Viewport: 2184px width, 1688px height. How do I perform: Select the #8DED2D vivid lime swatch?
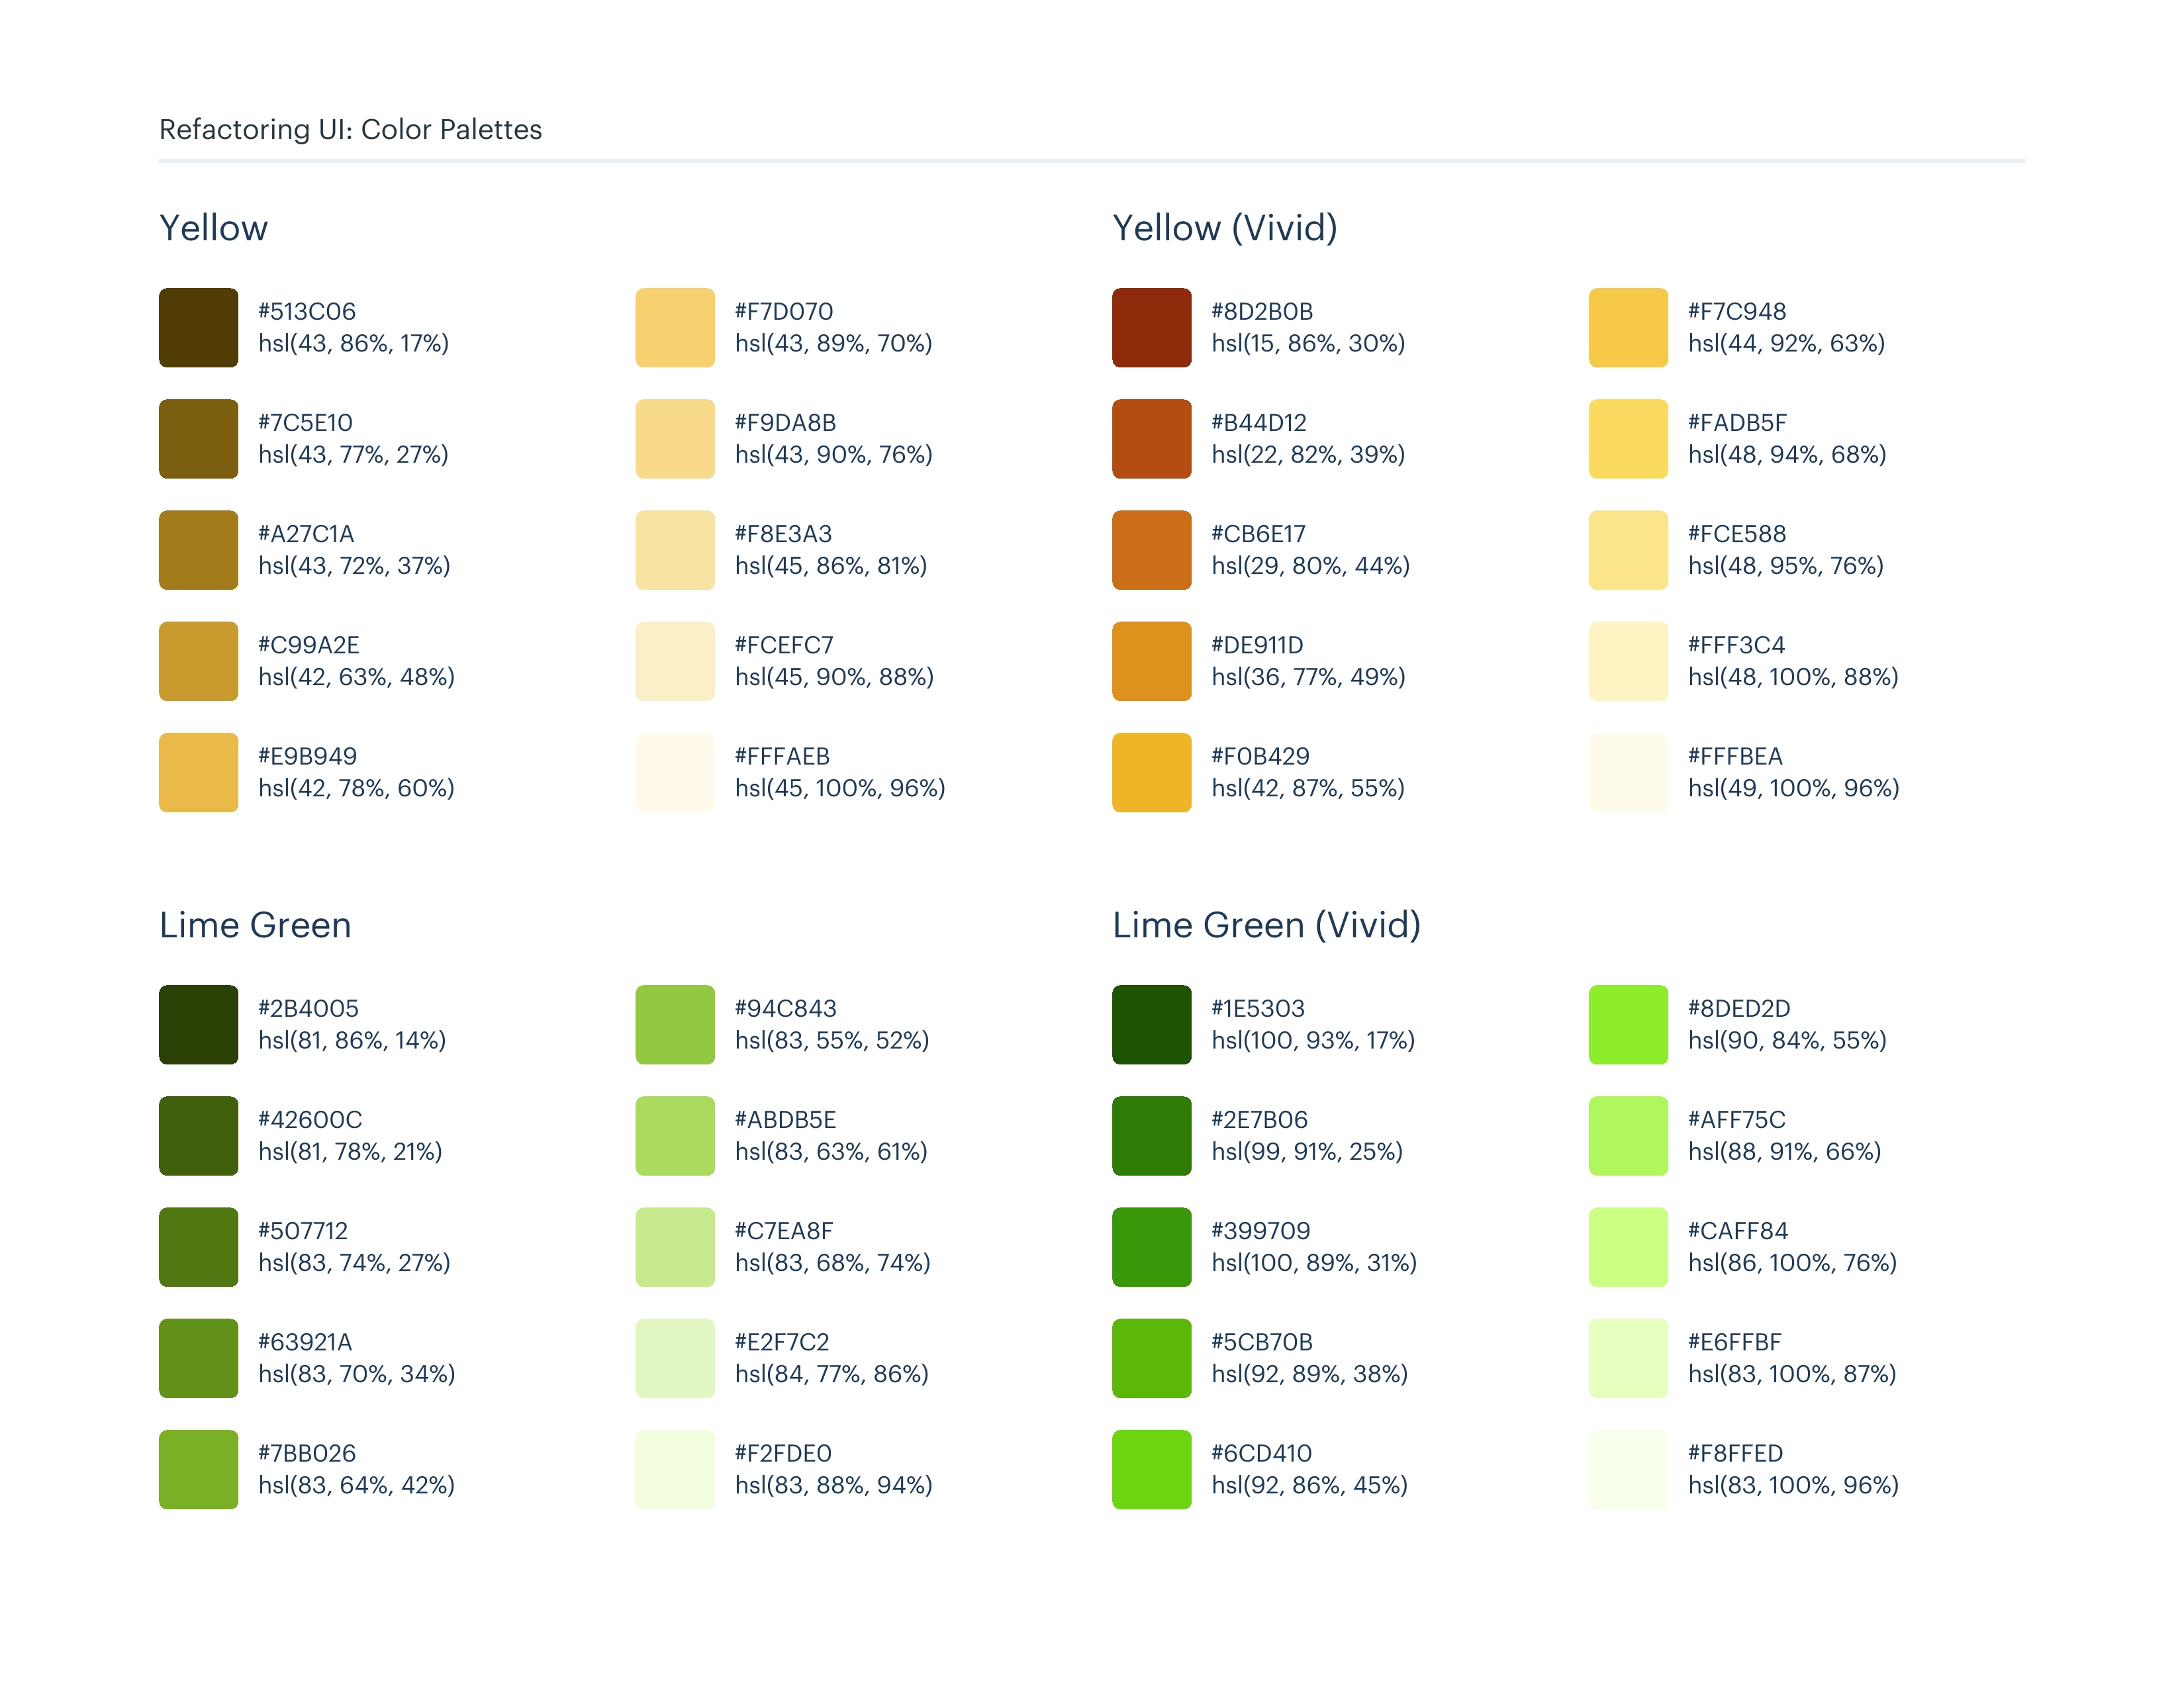coord(1628,1025)
